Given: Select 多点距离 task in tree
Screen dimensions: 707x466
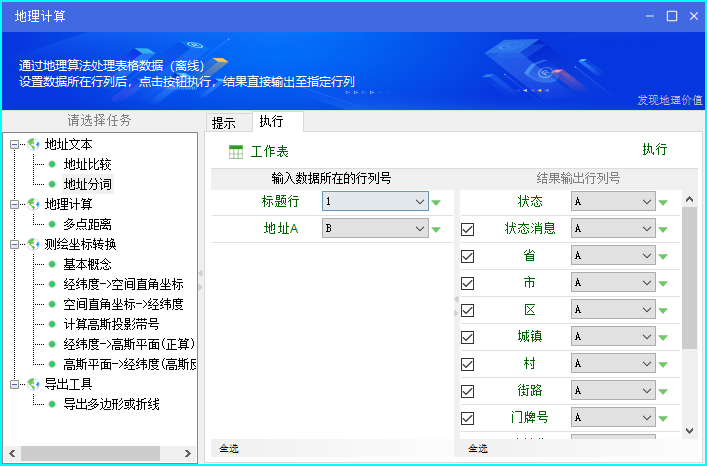Looking at the screenshot, I should pos(87,224).
